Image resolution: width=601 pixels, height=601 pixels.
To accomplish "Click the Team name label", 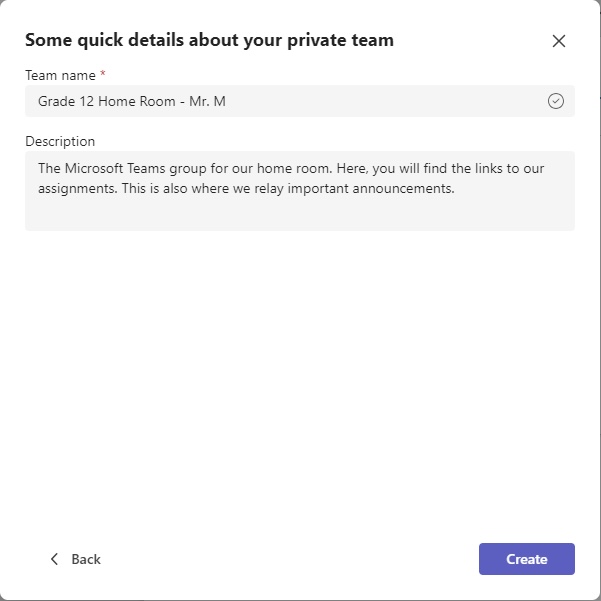I will [60, 76].
